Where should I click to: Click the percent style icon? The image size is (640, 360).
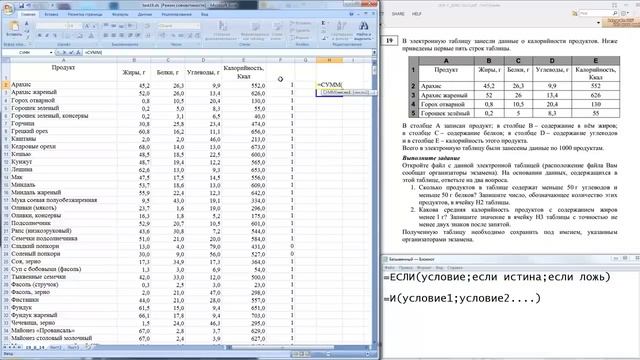(x=173, y=35)
